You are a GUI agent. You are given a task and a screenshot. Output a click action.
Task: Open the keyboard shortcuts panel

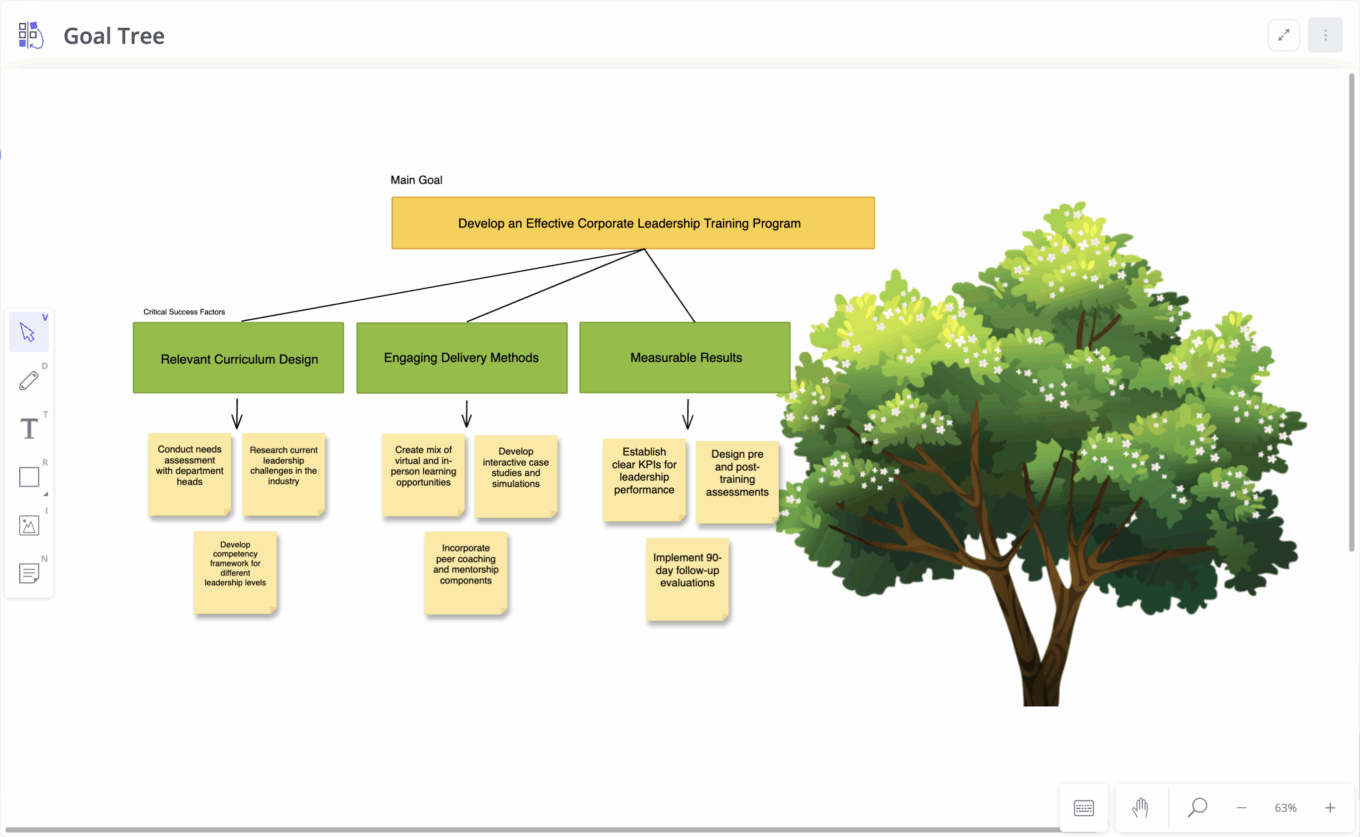click(x=1084, y=807)
